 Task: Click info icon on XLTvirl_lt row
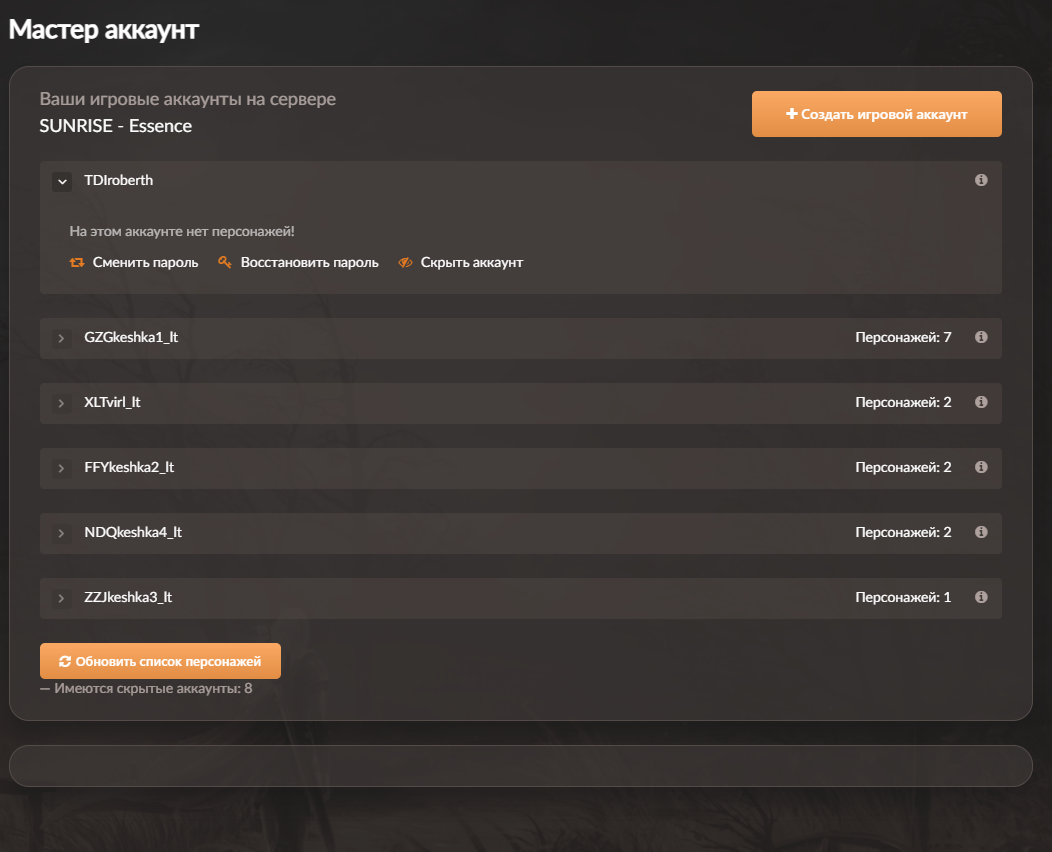[981, 402]
